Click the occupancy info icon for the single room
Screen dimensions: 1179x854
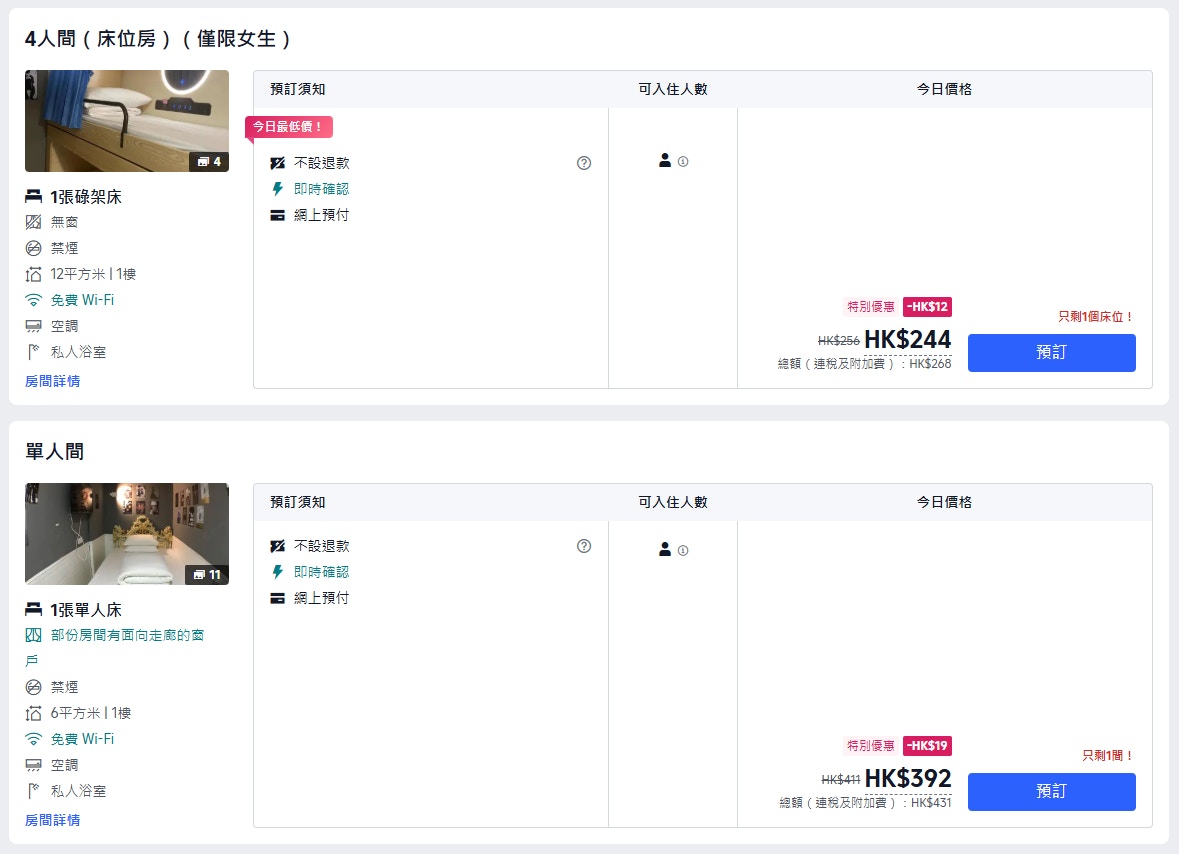(x=683, y=550)
